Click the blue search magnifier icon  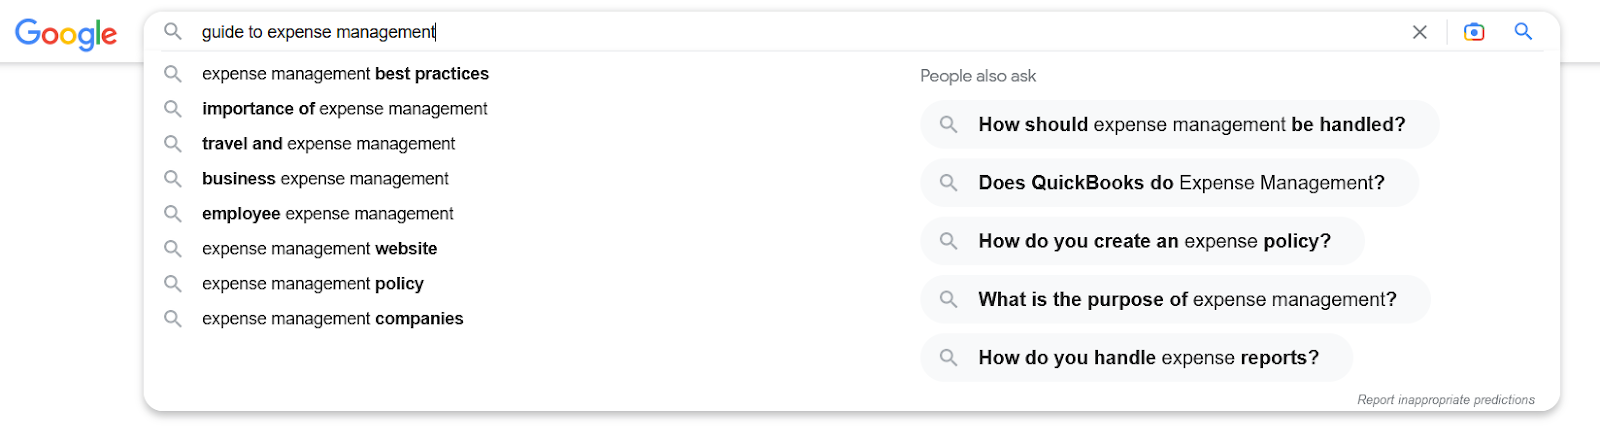click(x=1523, y=32)
